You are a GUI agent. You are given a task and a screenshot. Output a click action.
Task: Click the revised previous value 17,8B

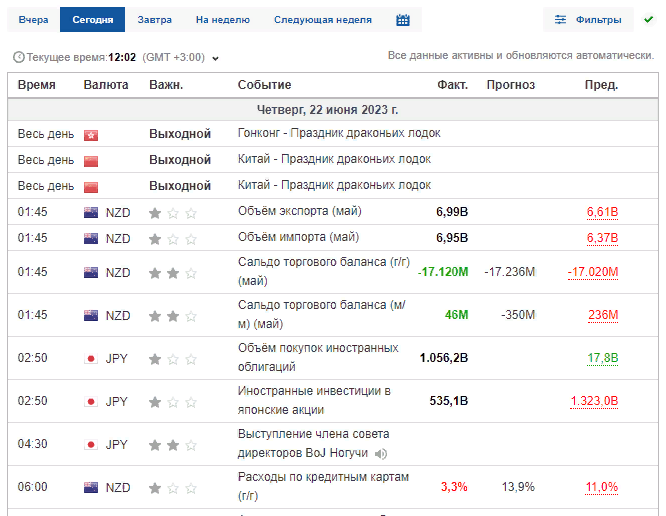click(602, 358)
